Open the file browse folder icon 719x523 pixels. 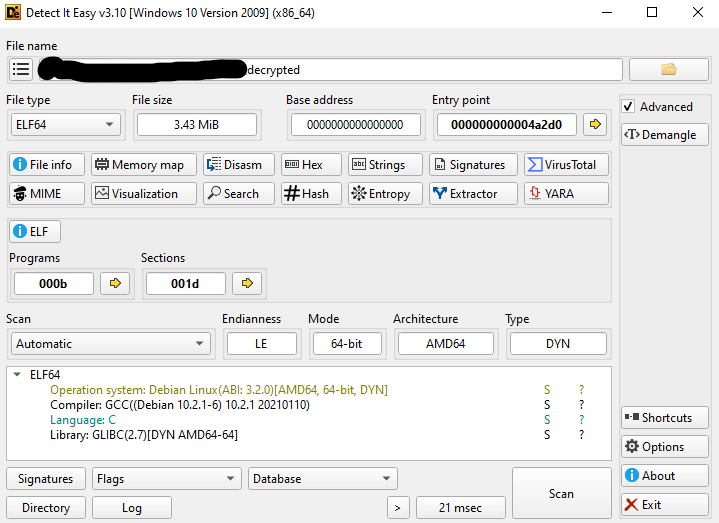click(x=669, y=69)
